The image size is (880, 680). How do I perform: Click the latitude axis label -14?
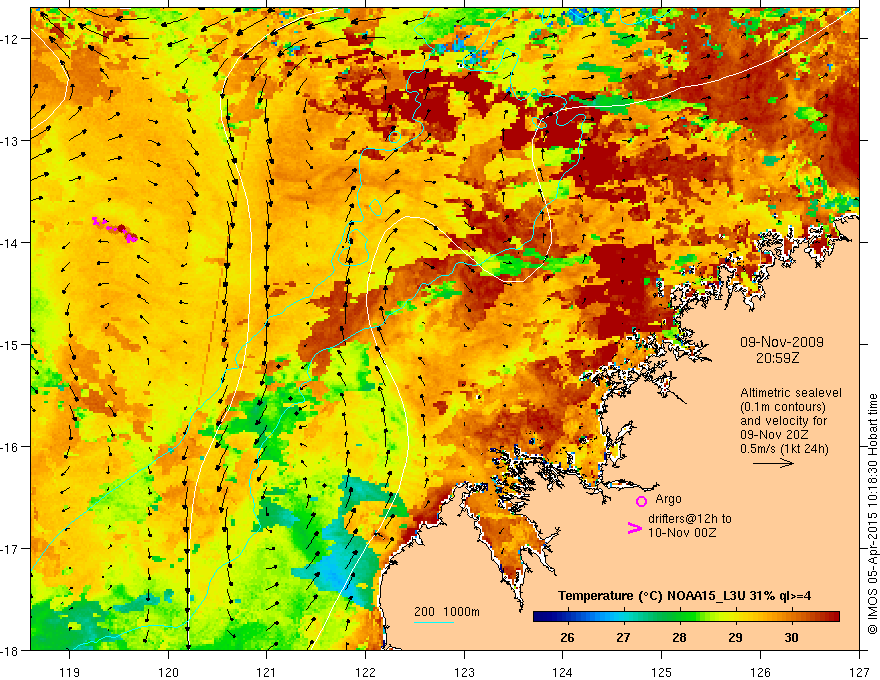[x=10, y=243]
